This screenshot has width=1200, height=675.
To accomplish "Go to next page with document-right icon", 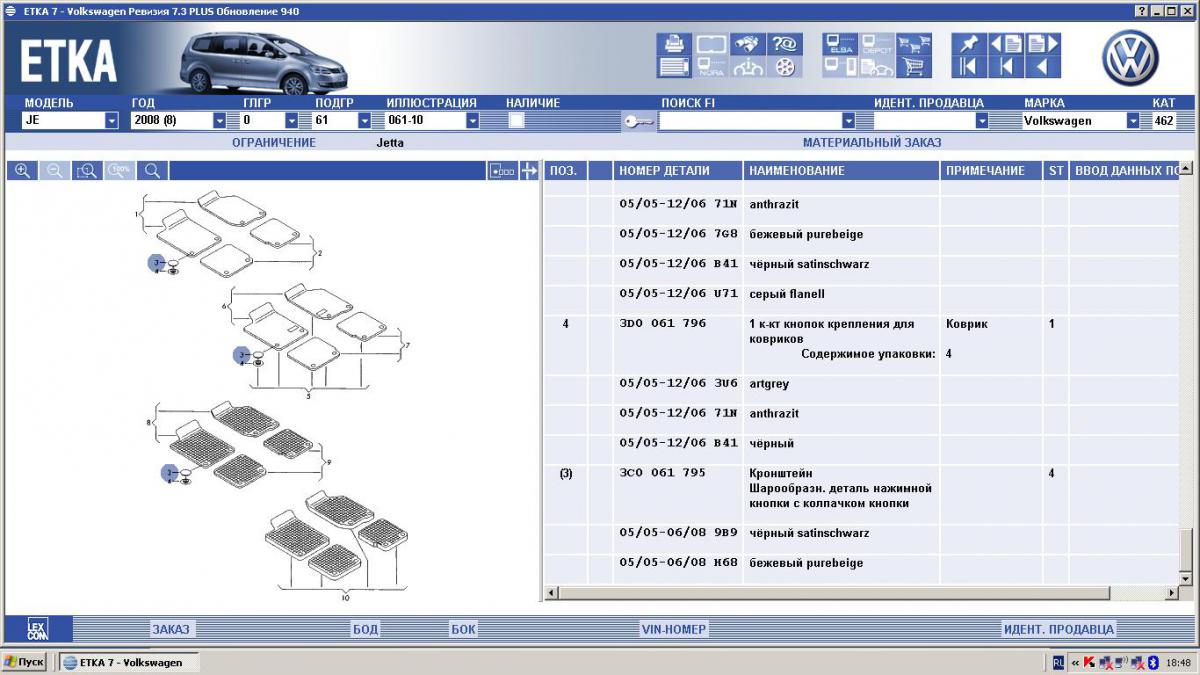I will click(1043, 44).
